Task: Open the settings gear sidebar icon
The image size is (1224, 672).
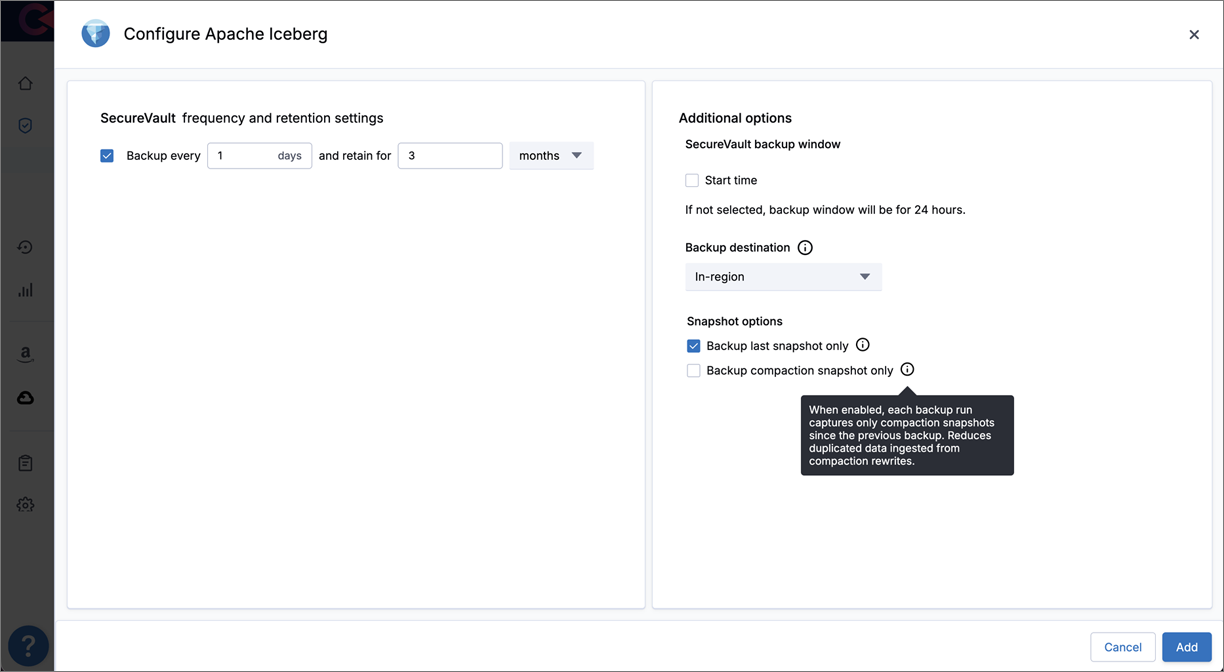Action: pyautogui.click(x=25, y=505)
